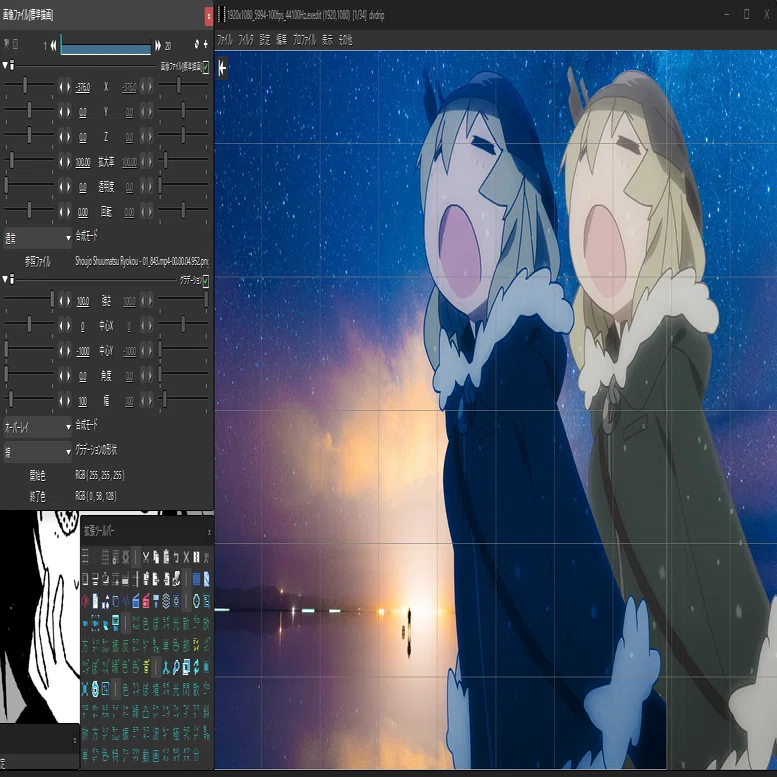Click the 境 filter icon in 拡張ツールバー
Image resolution: width=777 pixels, height=777 pixels.
pos(156,689)
